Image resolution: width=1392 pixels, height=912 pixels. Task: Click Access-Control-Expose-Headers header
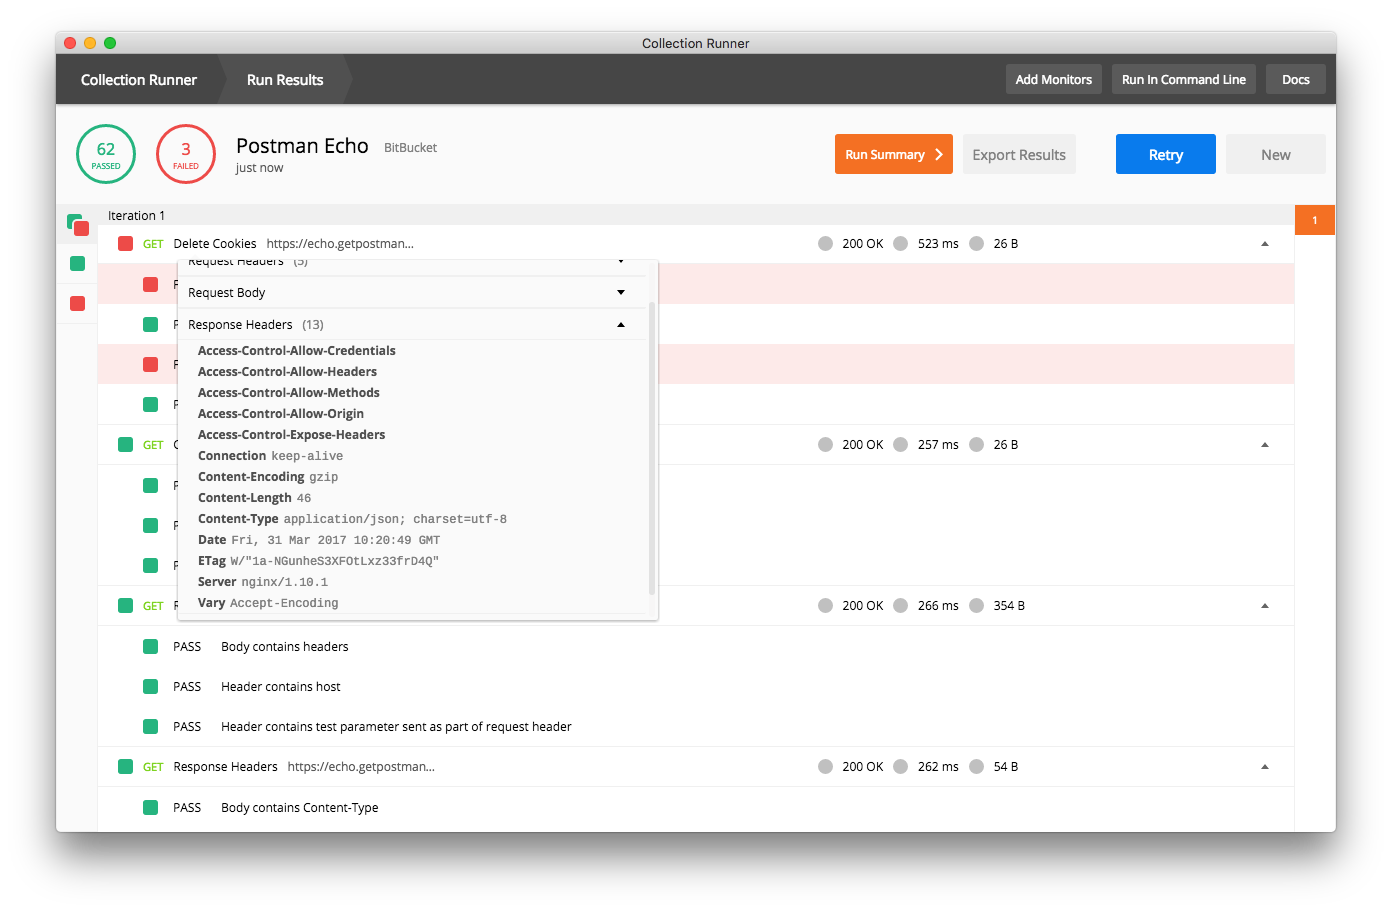click(x=291, y=435)
